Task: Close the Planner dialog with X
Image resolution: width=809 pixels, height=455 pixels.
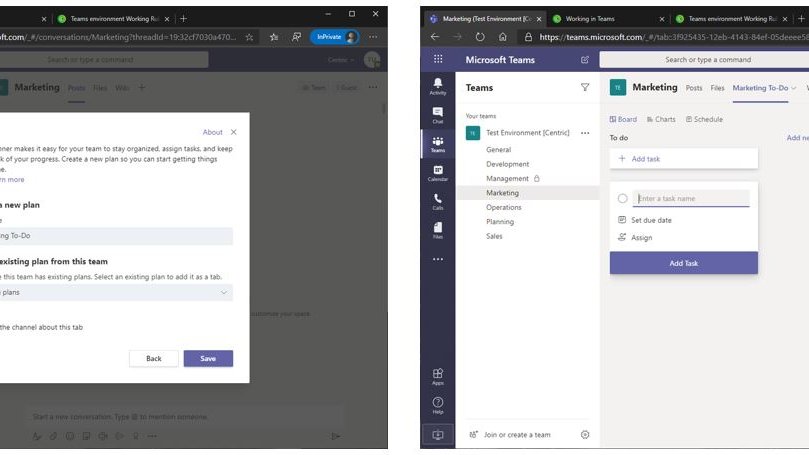Action: click(x=234, y=132)
